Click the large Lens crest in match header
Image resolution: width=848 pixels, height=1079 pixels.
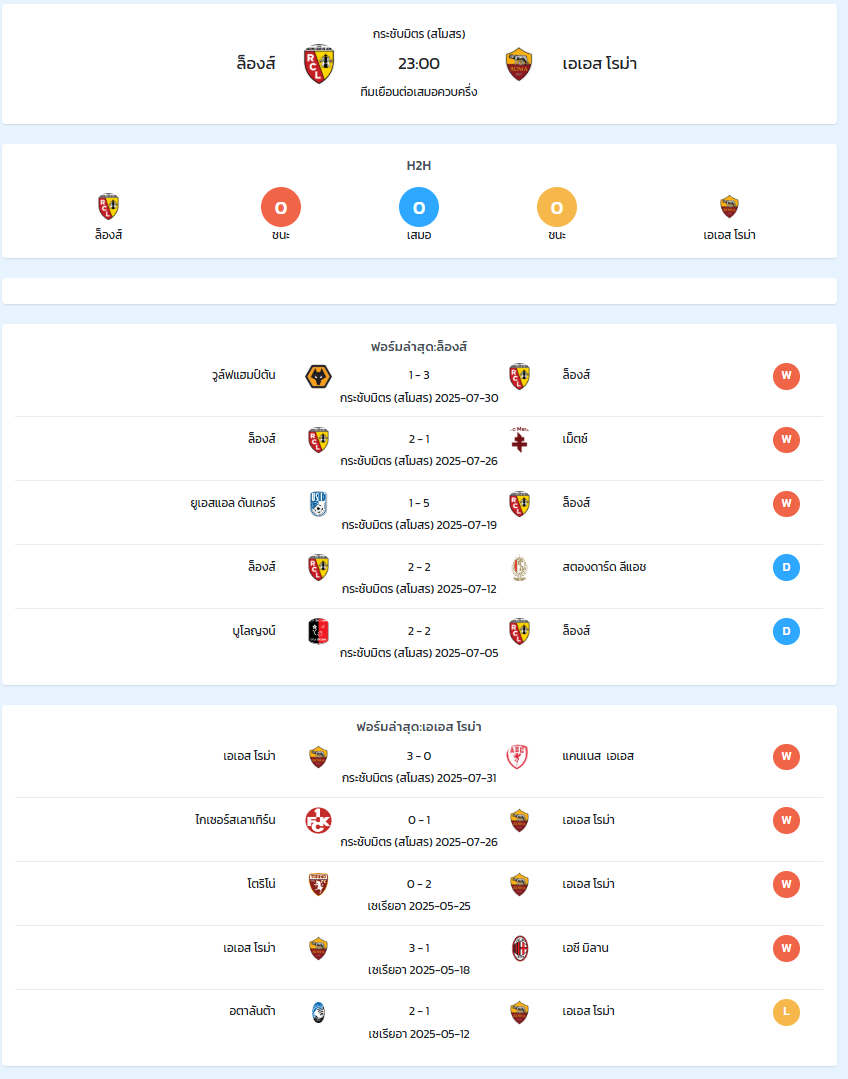click(319, 64)
